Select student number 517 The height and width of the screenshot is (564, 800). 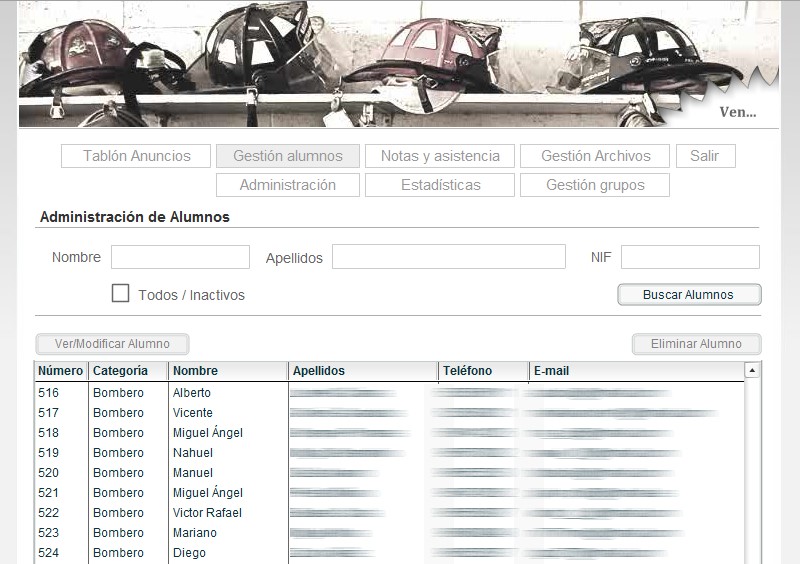coord(48,413)
